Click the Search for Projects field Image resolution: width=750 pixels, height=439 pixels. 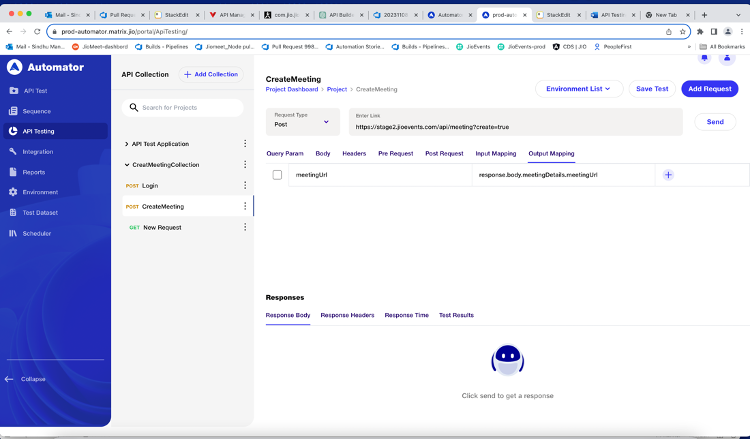point(183,108)
